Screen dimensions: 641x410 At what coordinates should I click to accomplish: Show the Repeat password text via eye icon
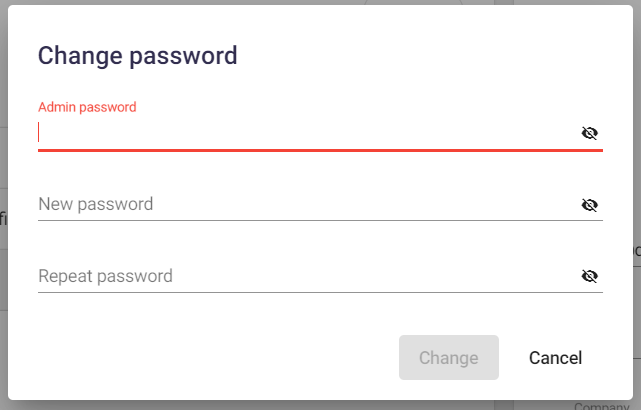[x=589, y=276]
